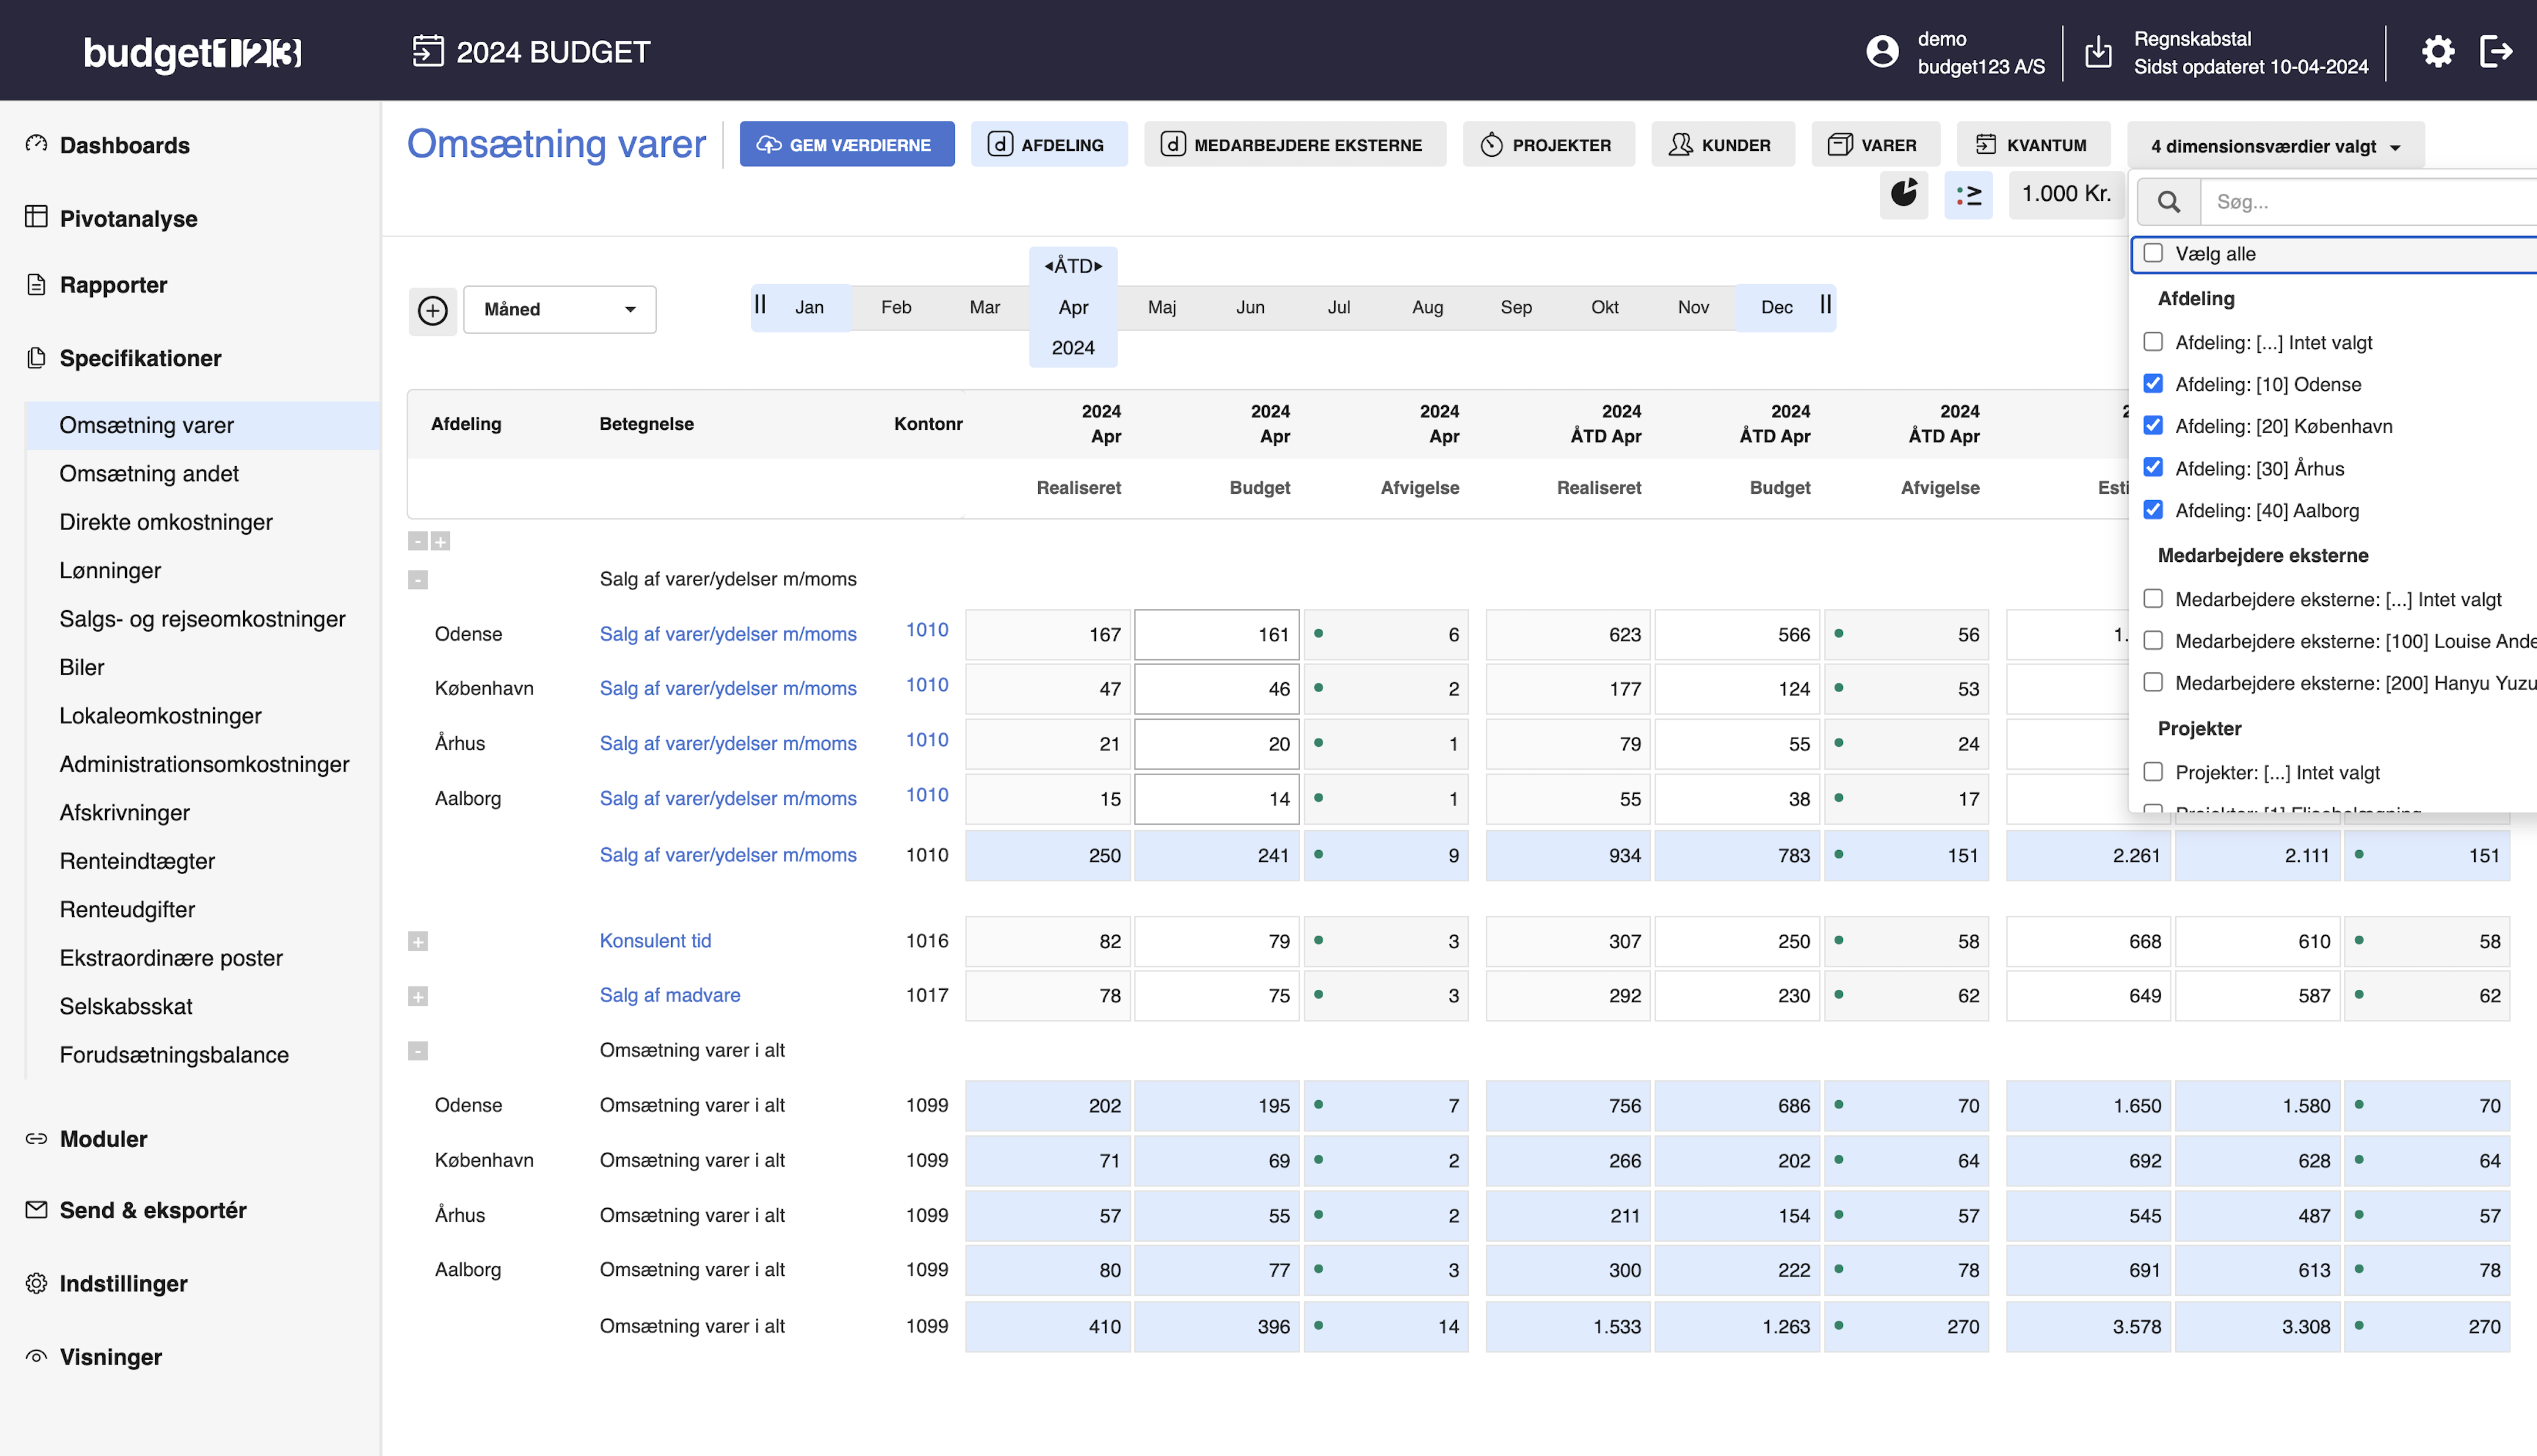The image size is (2537, 1456).
Task: Click the logout icon in header
Action: coord(2496,51)
